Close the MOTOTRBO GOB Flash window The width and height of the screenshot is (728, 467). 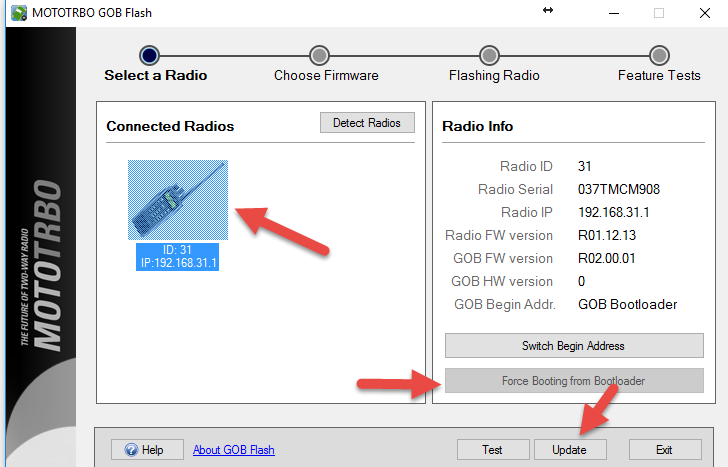click(705, 13)
